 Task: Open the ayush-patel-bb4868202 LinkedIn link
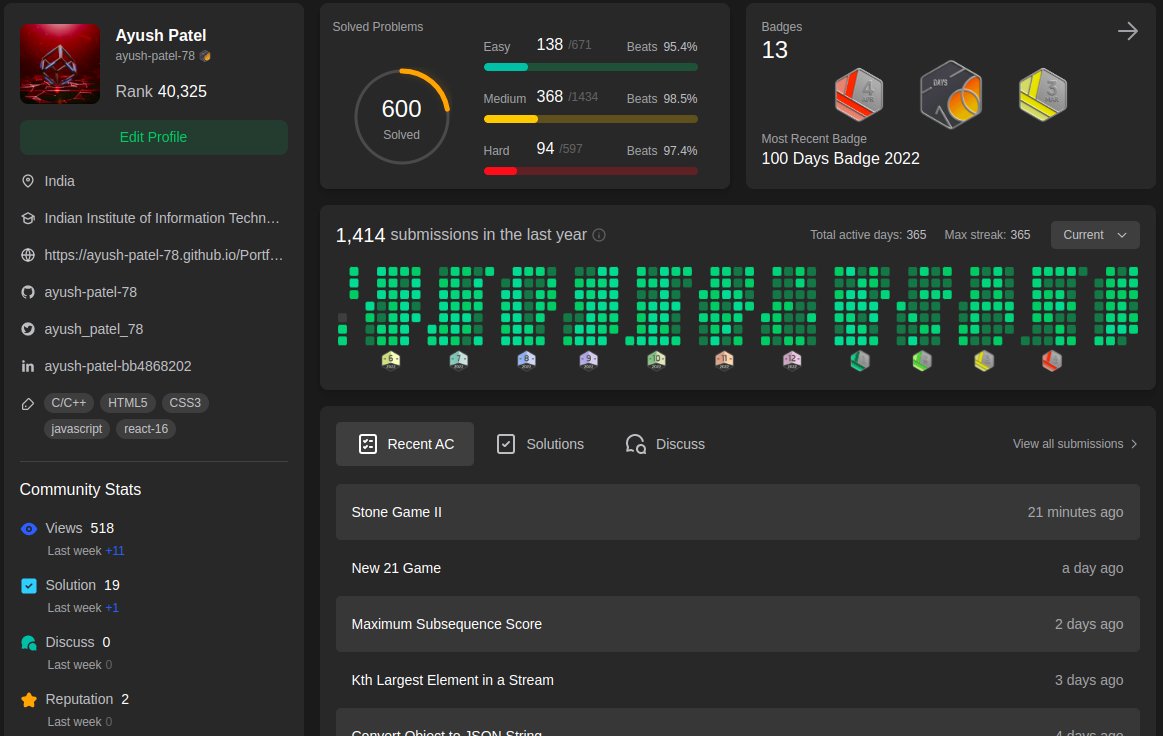click(118, 367)
